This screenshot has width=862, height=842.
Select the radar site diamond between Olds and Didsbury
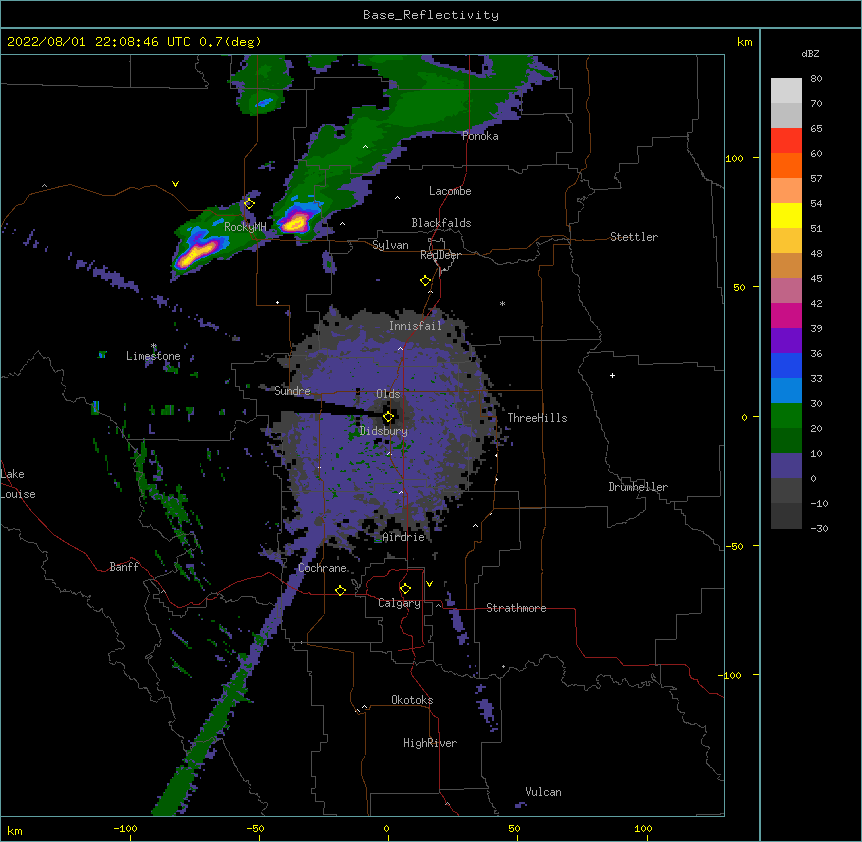388,417
